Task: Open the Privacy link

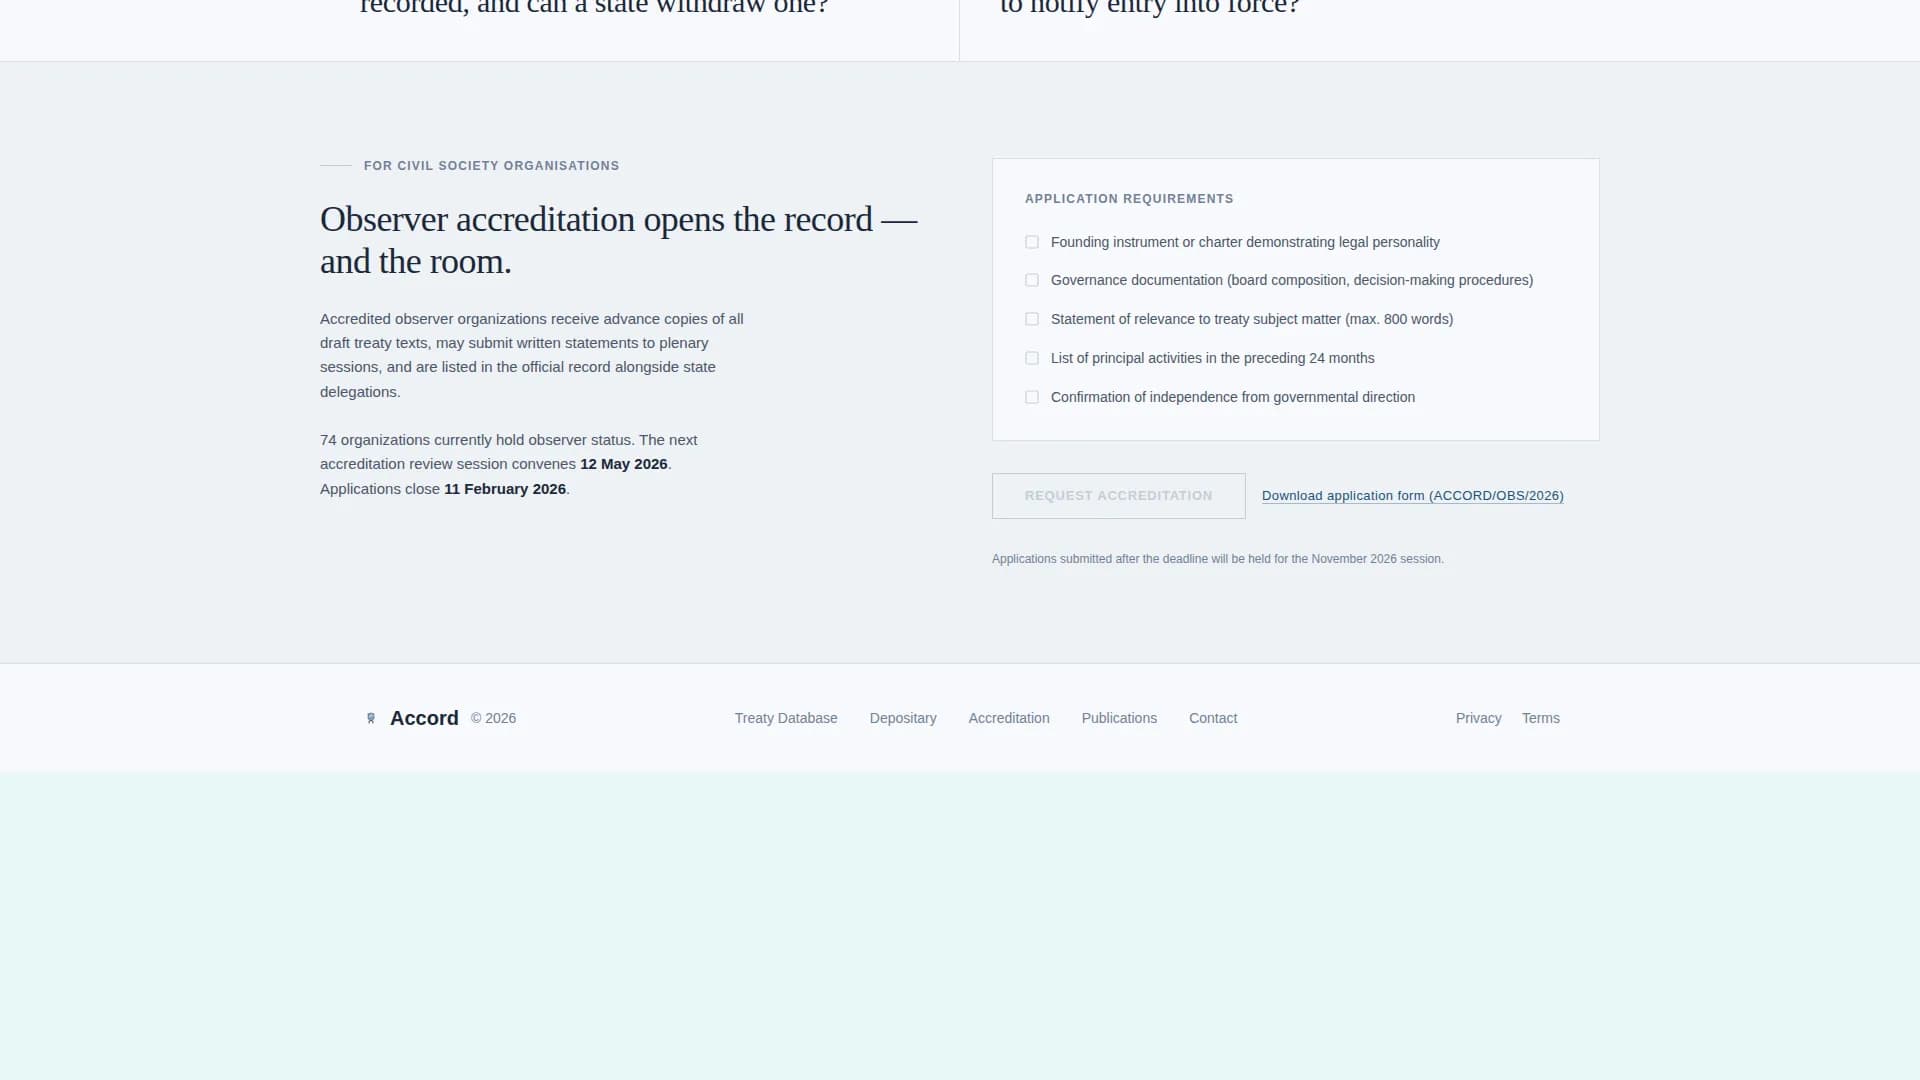Action: point(1478,718)
